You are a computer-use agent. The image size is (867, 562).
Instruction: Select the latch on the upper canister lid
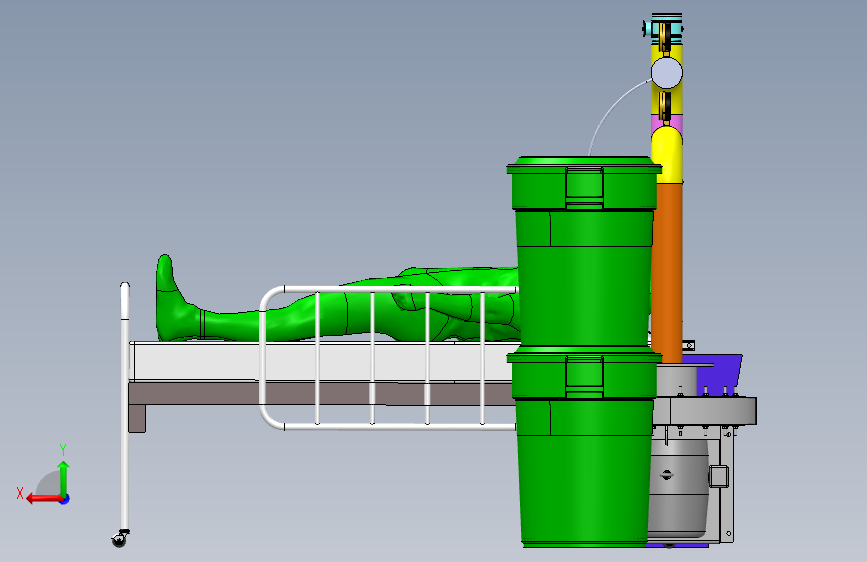584,187
